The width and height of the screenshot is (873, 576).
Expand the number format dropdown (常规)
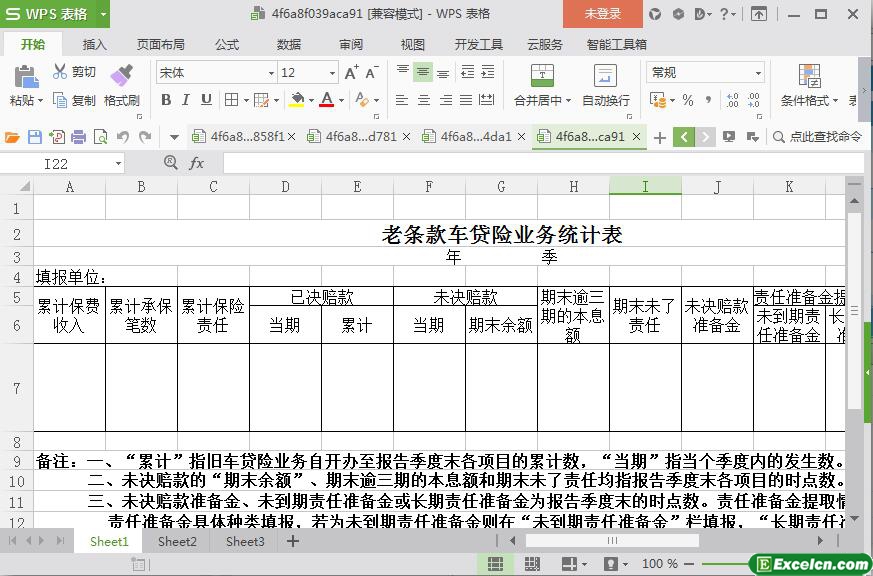pyautogui.click(x=758, y=73)
